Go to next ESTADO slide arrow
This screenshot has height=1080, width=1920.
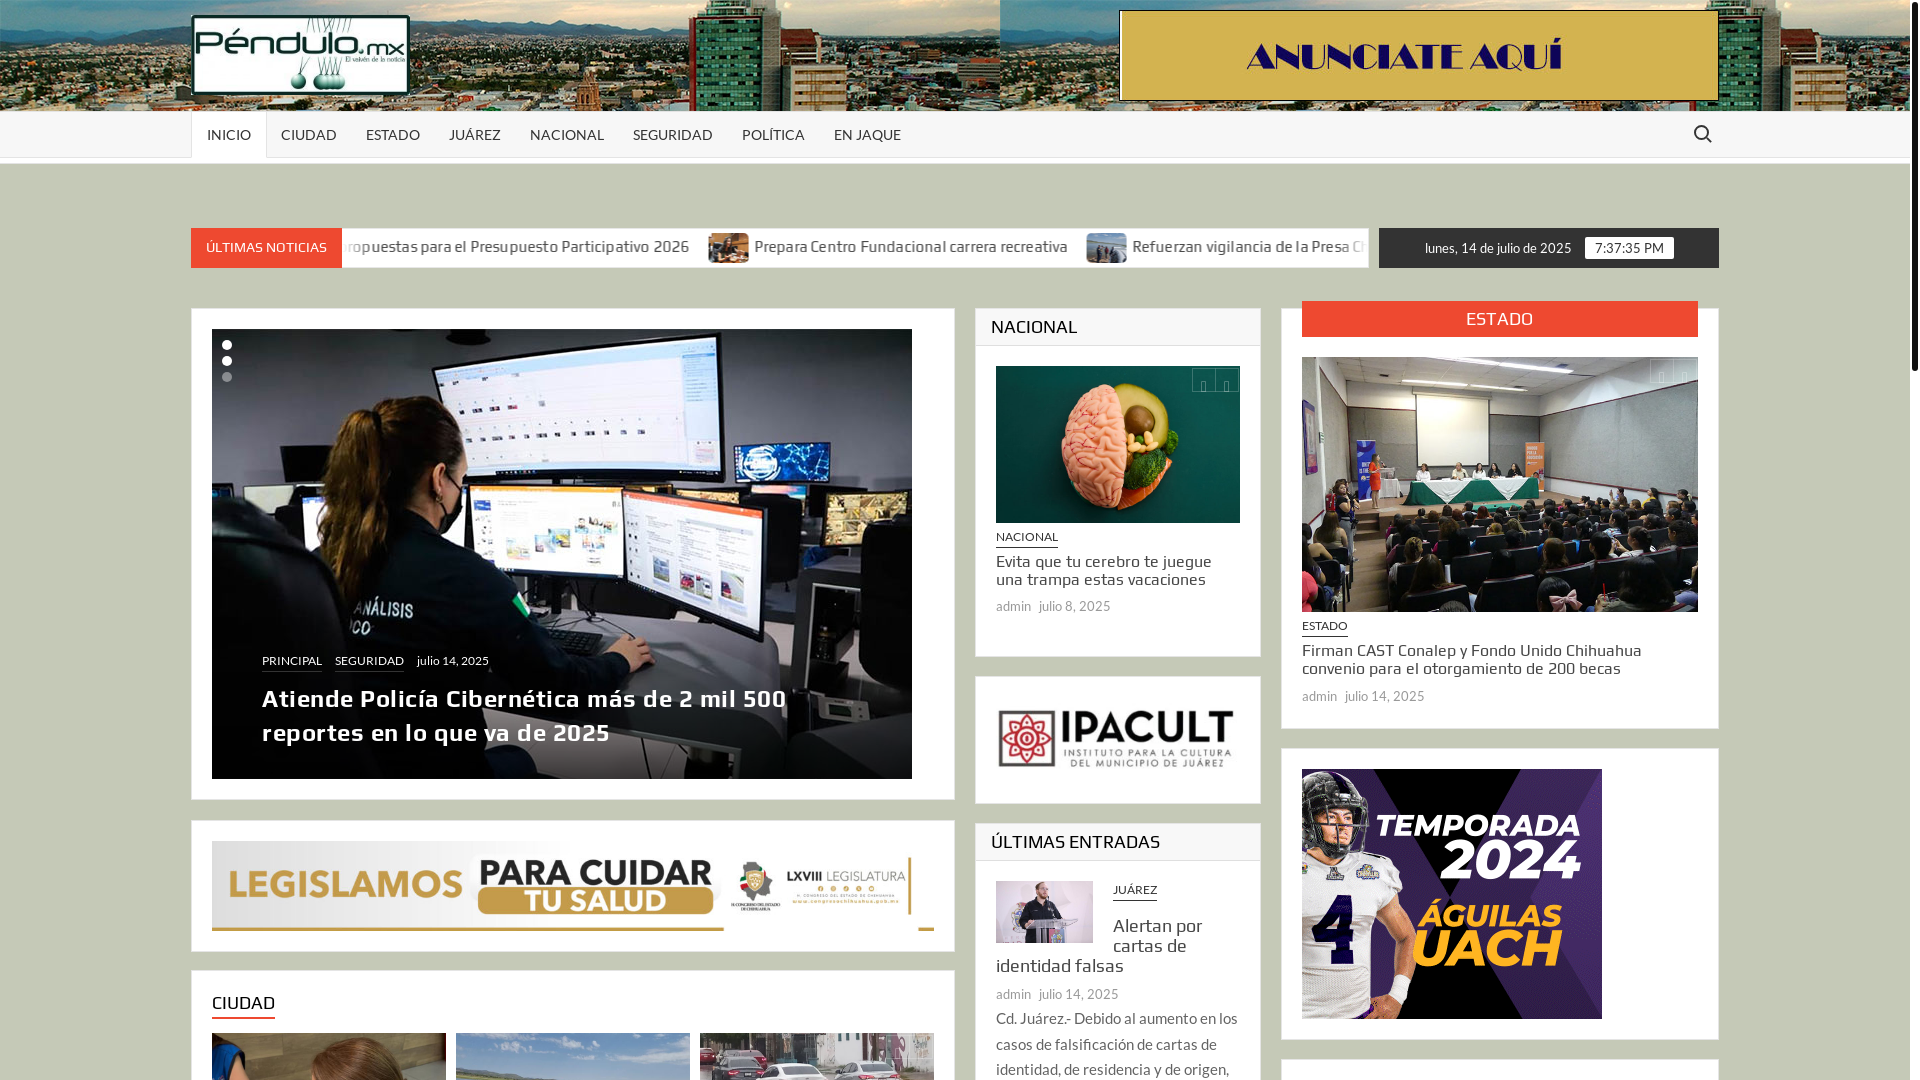1685,371
